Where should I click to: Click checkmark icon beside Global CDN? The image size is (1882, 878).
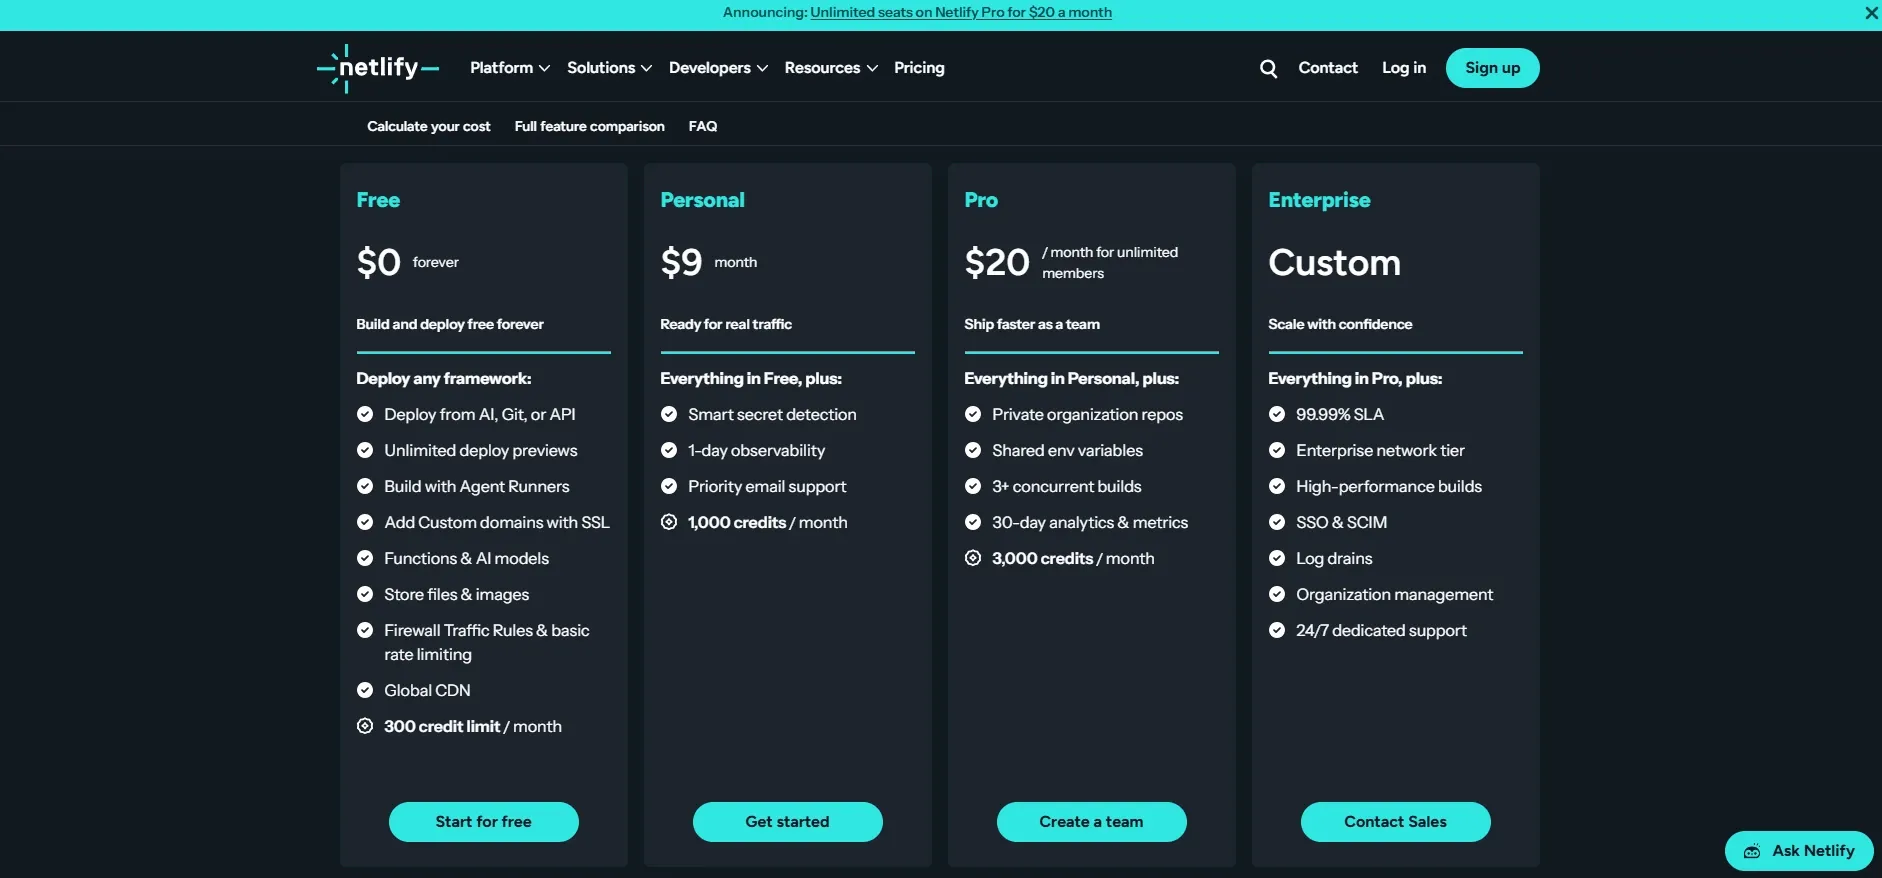365,690
